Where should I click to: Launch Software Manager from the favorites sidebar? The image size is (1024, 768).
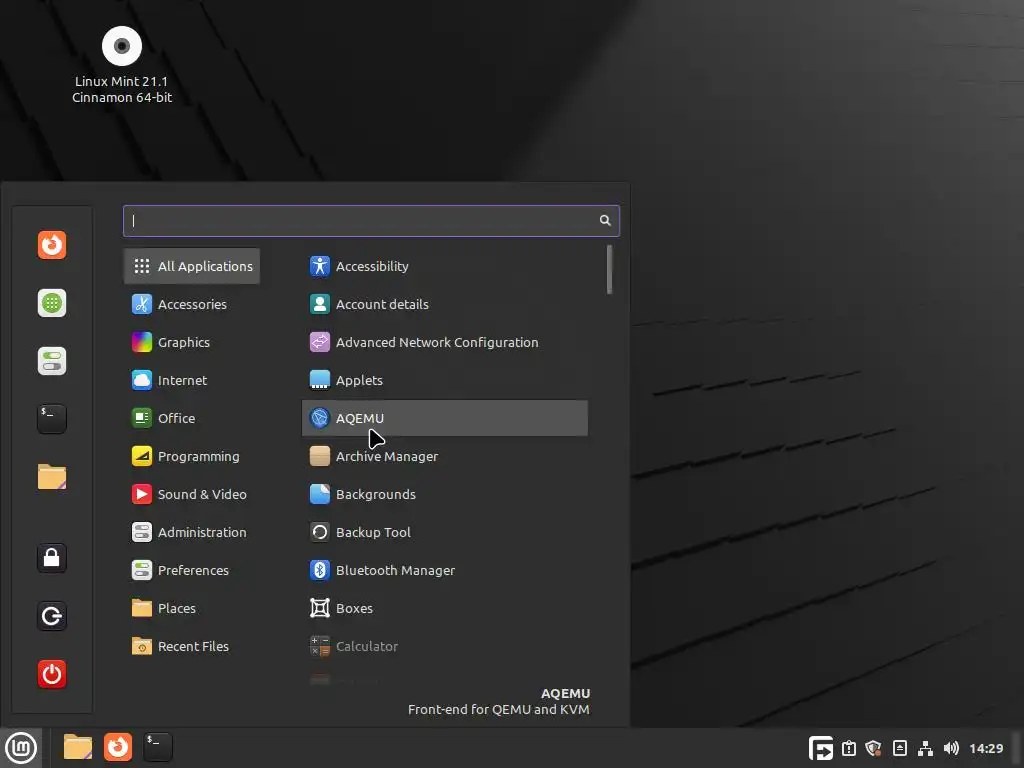[52, 303]
